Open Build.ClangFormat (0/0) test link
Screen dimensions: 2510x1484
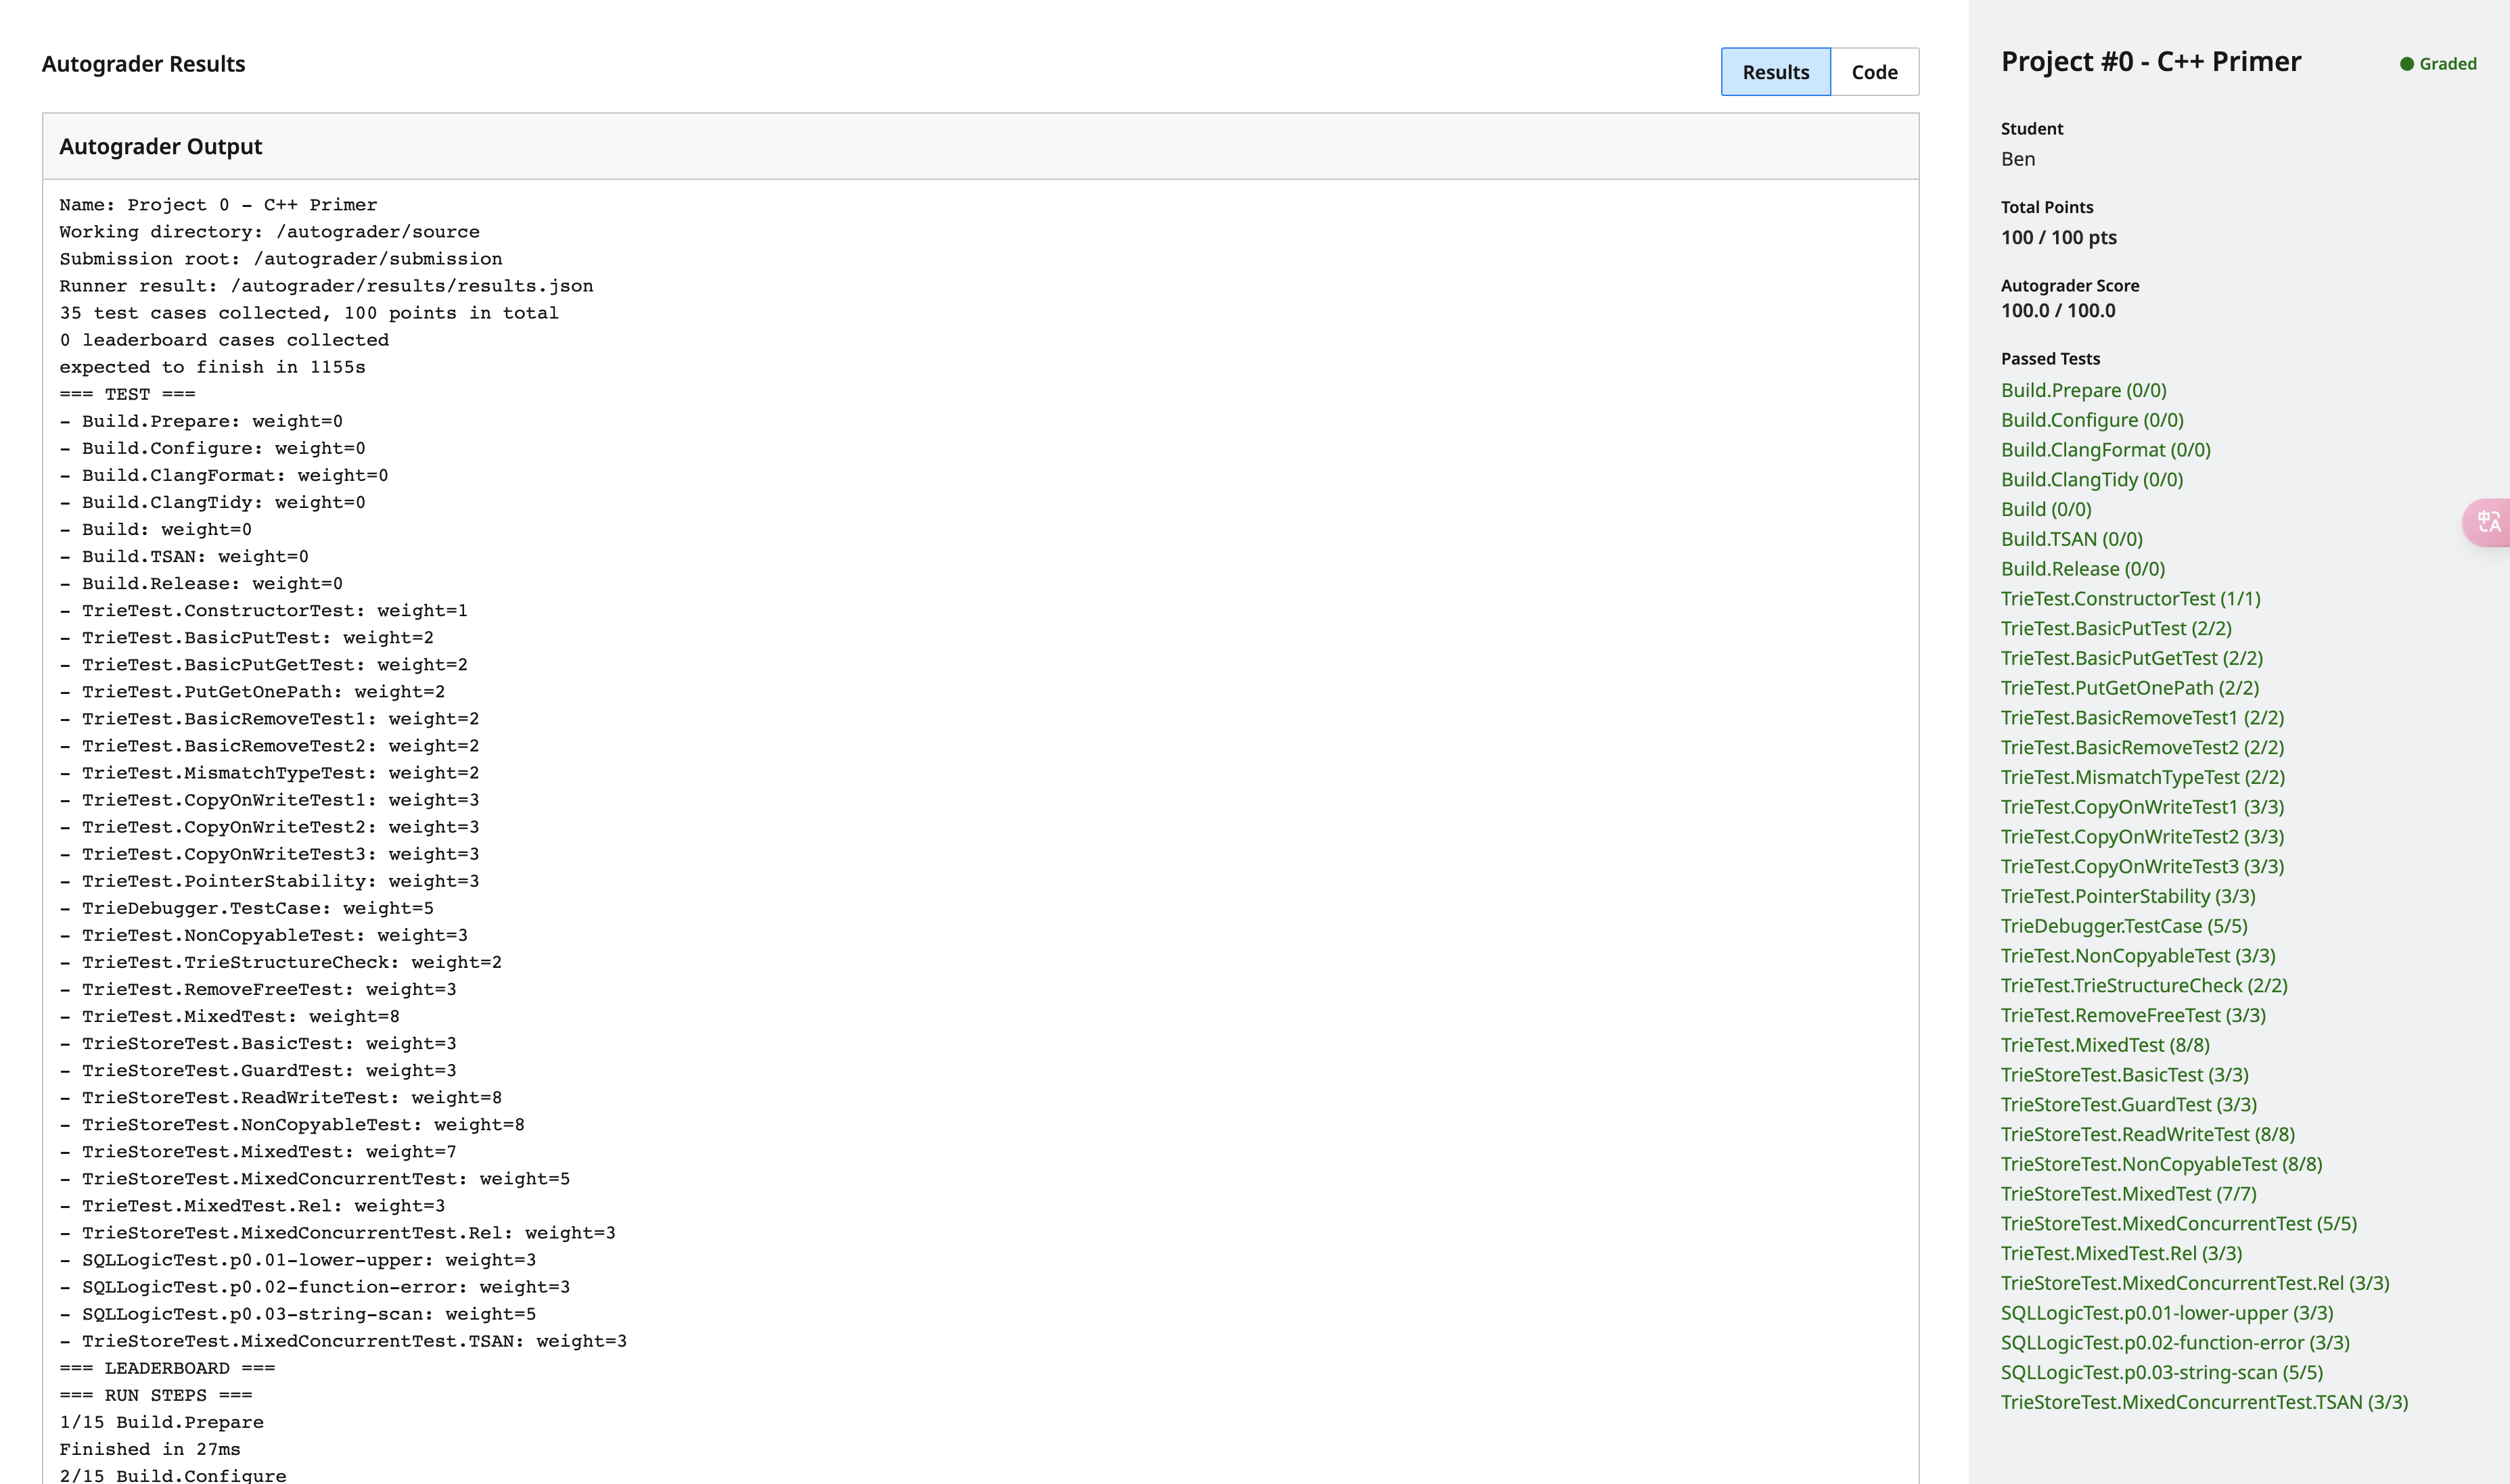[2105, 450]
